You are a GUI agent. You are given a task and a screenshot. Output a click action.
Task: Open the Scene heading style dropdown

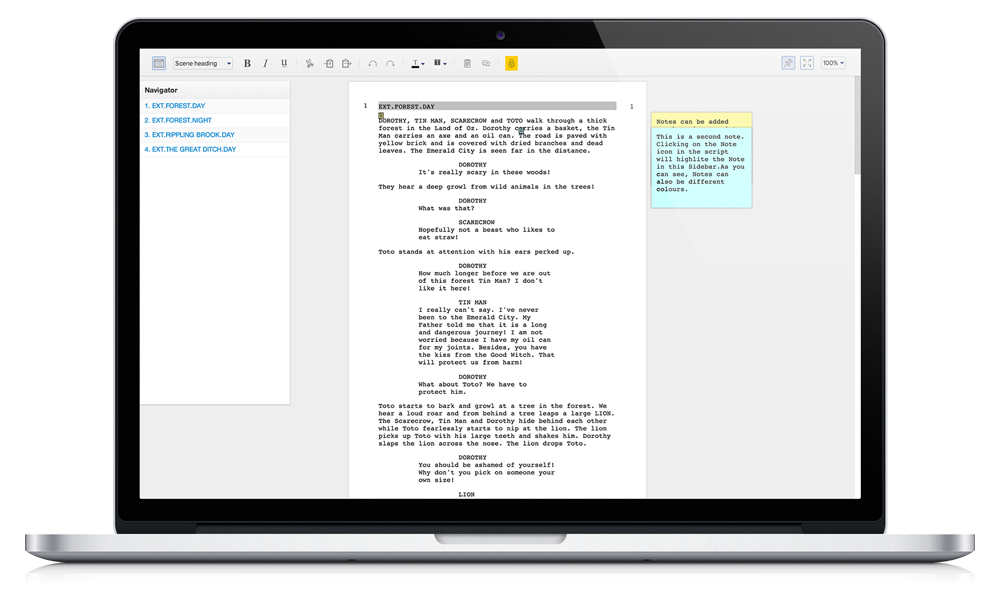click(203, 63)
